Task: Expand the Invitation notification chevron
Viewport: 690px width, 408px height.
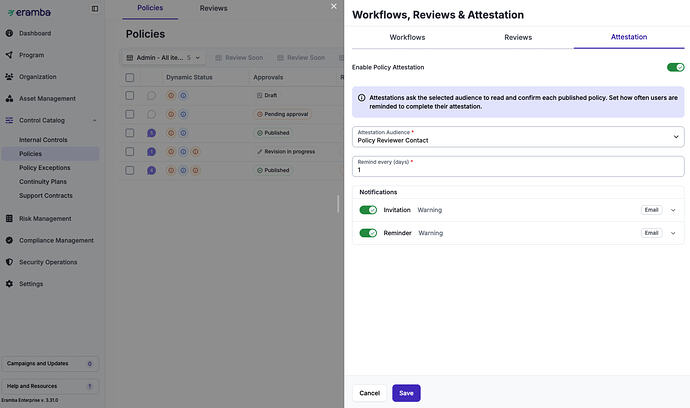Action: tap(673, 210)
